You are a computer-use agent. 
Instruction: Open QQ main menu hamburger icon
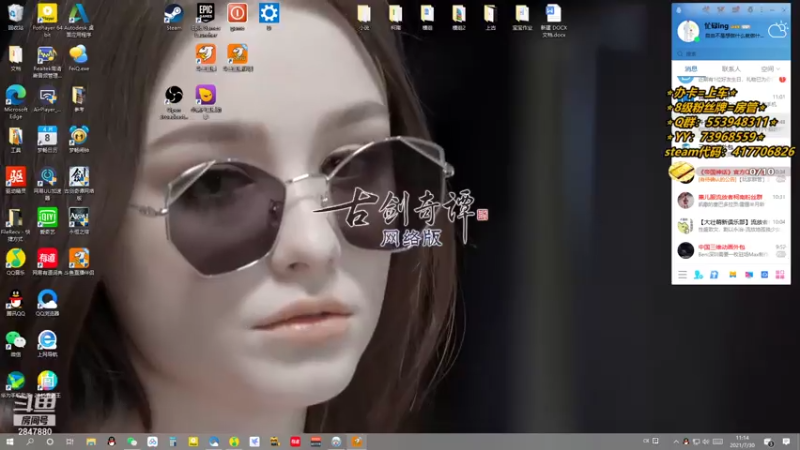682,275
